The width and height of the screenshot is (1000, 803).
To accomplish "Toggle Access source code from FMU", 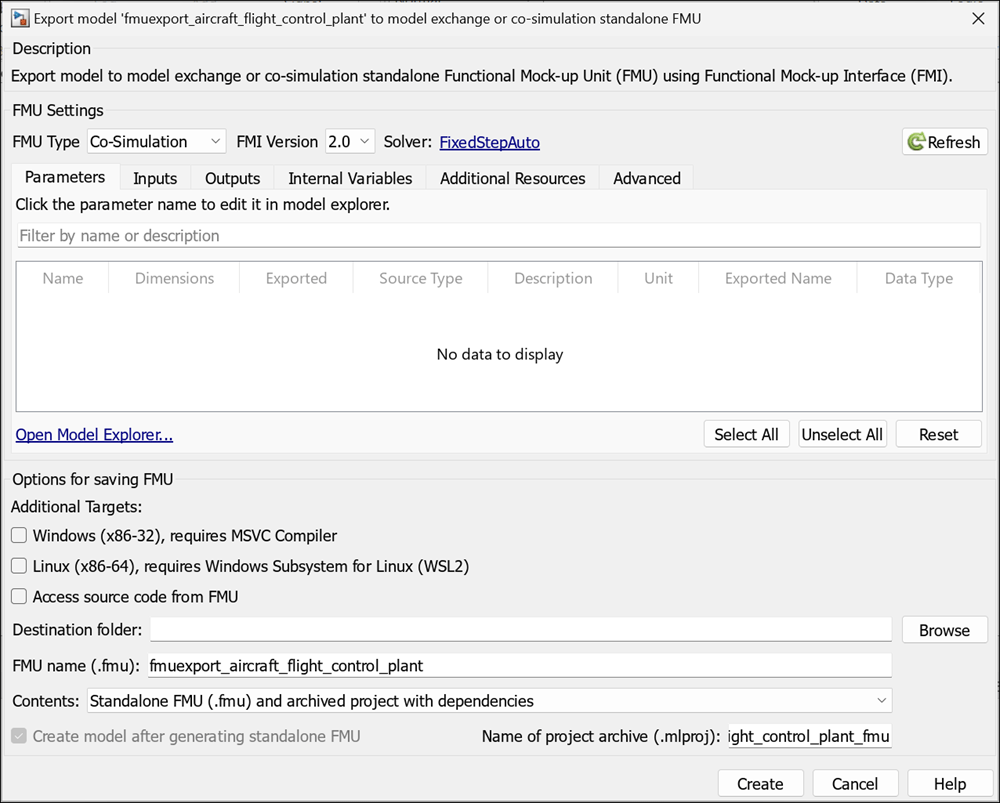I will pyautogui.click(x=19, y=597).
